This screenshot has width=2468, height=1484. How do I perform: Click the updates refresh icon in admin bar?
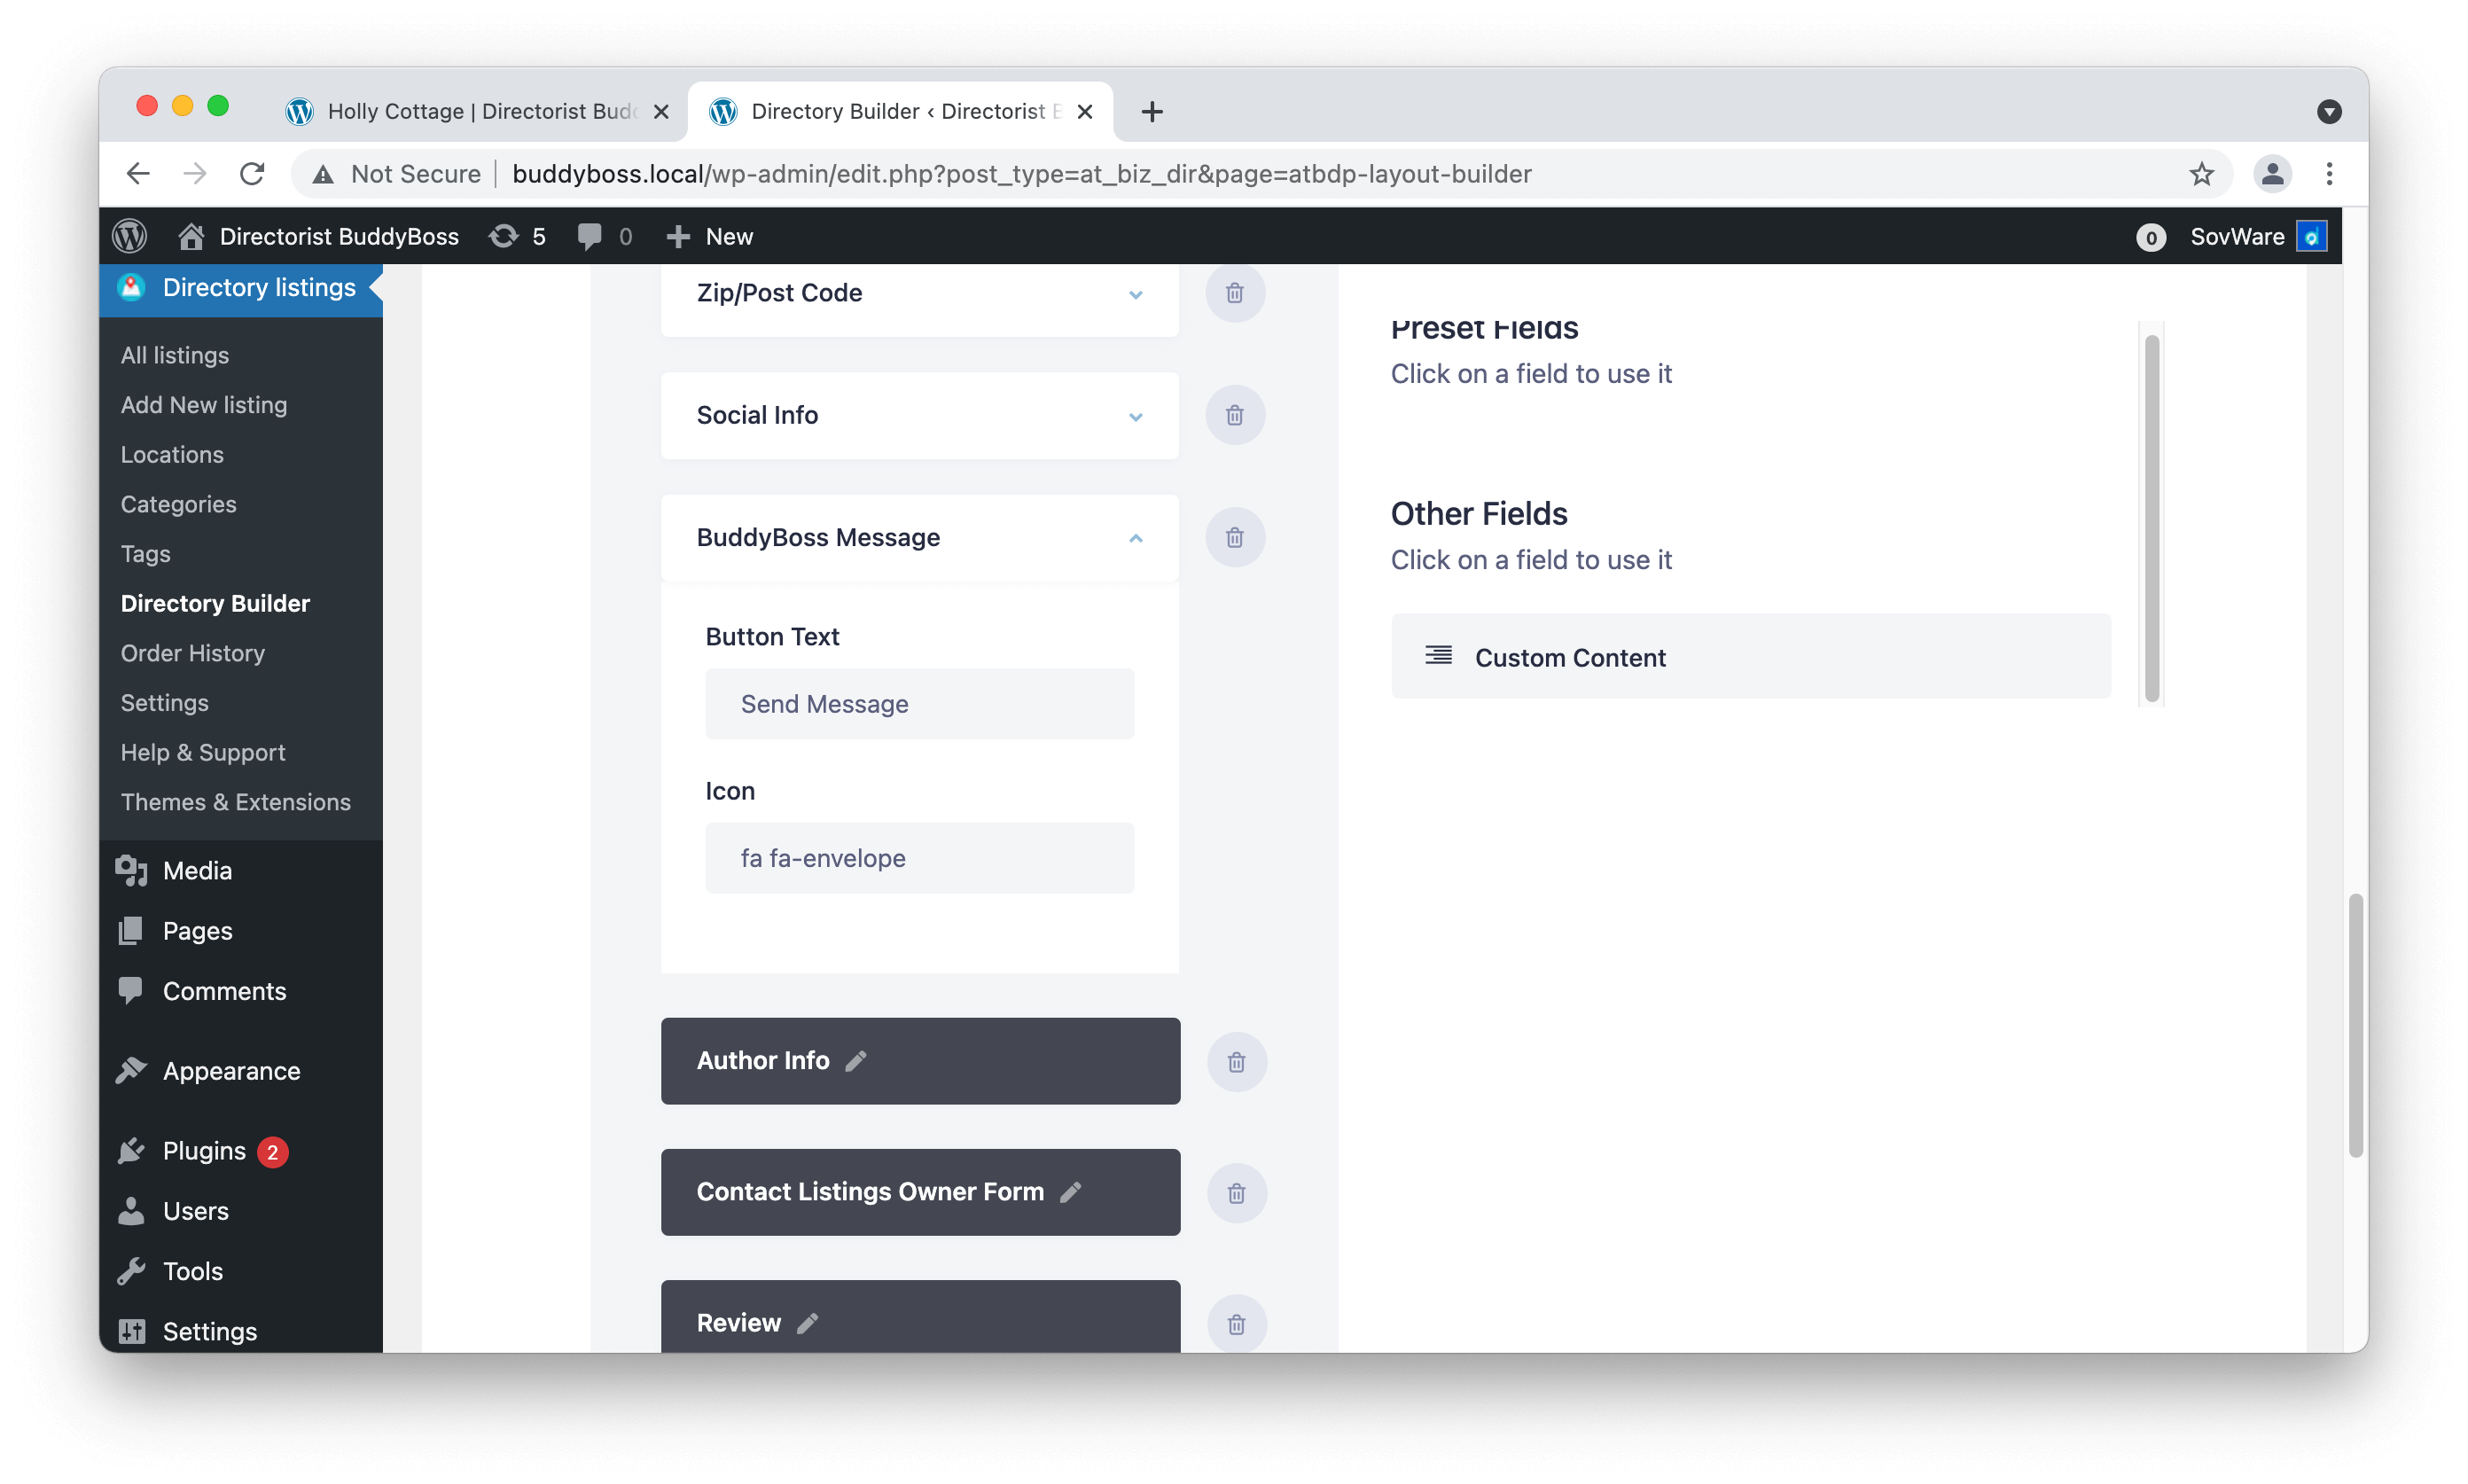pos(504,236)
